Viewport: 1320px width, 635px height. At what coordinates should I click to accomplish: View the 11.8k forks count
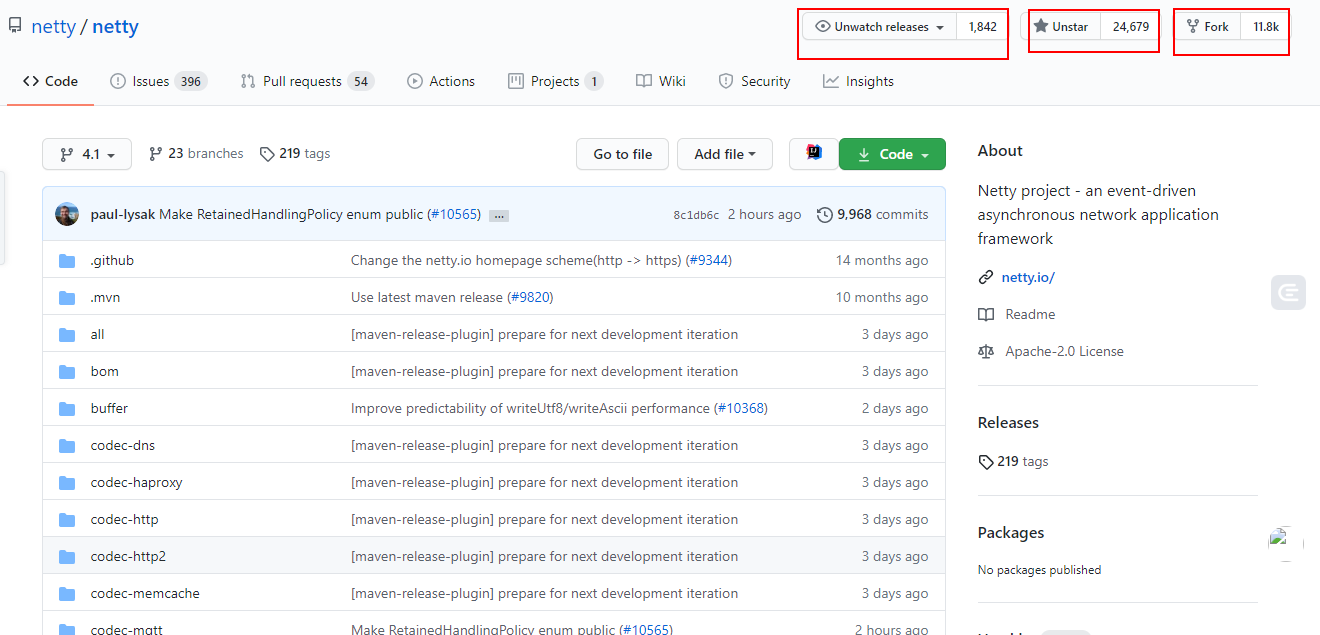(1266, 27)
